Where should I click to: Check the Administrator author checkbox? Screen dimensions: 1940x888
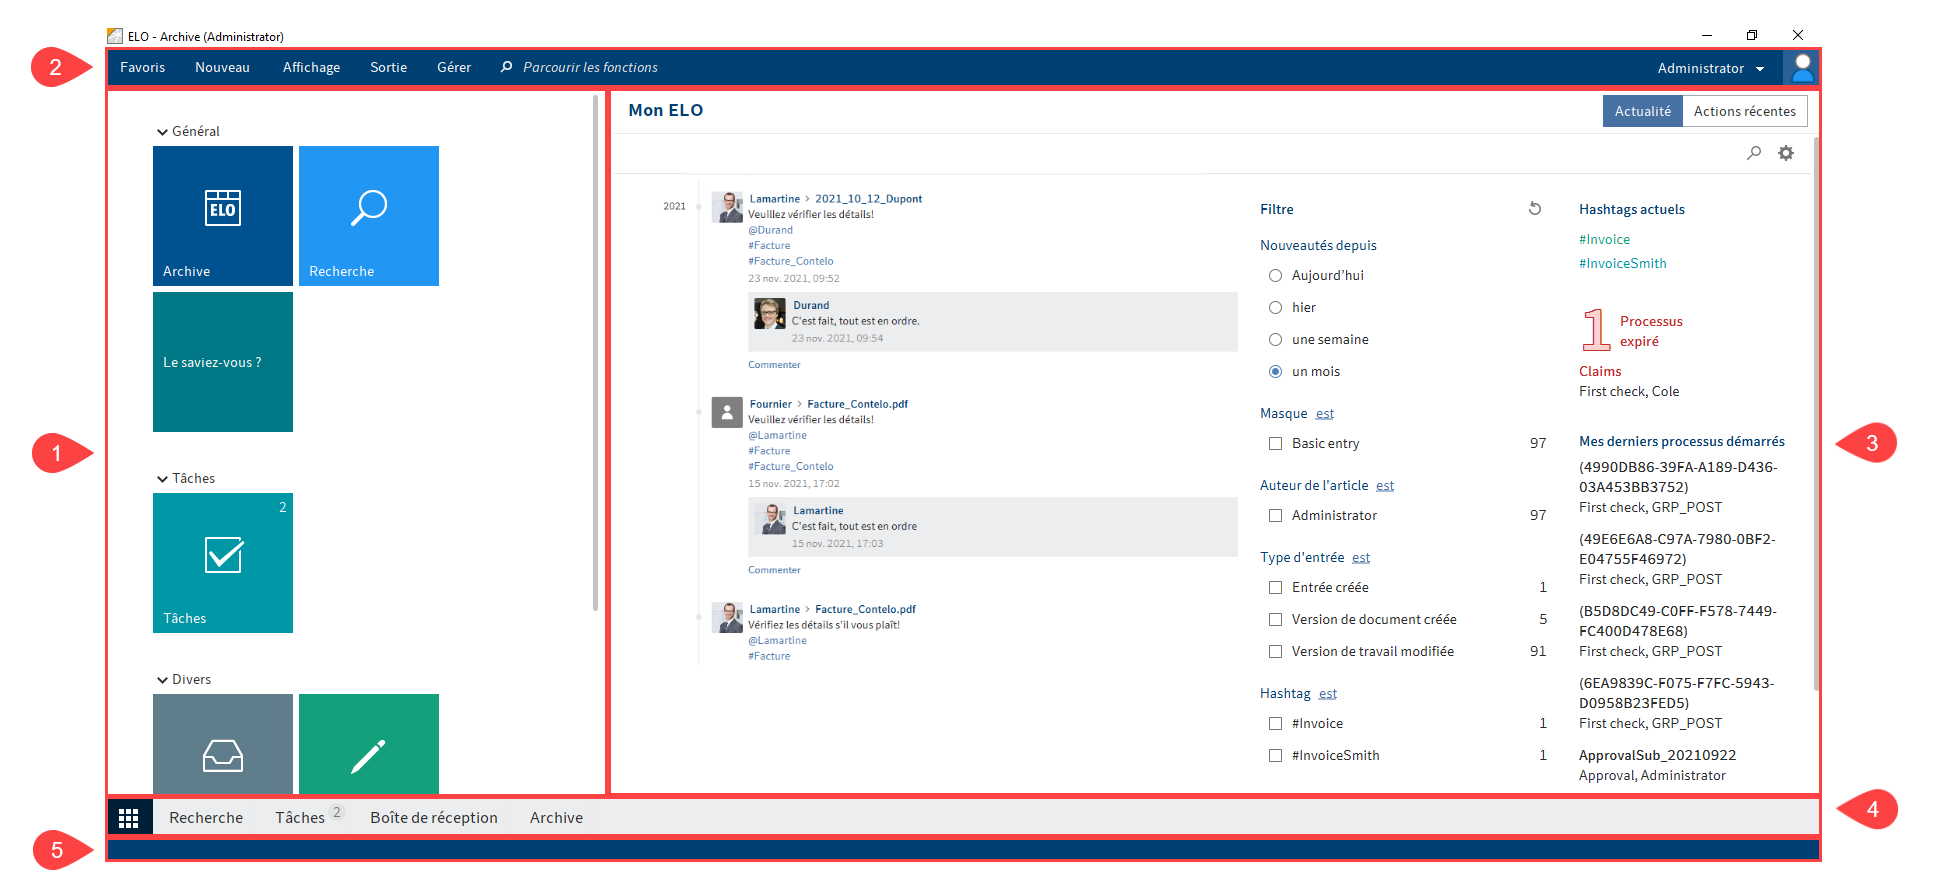[1275, 515]
